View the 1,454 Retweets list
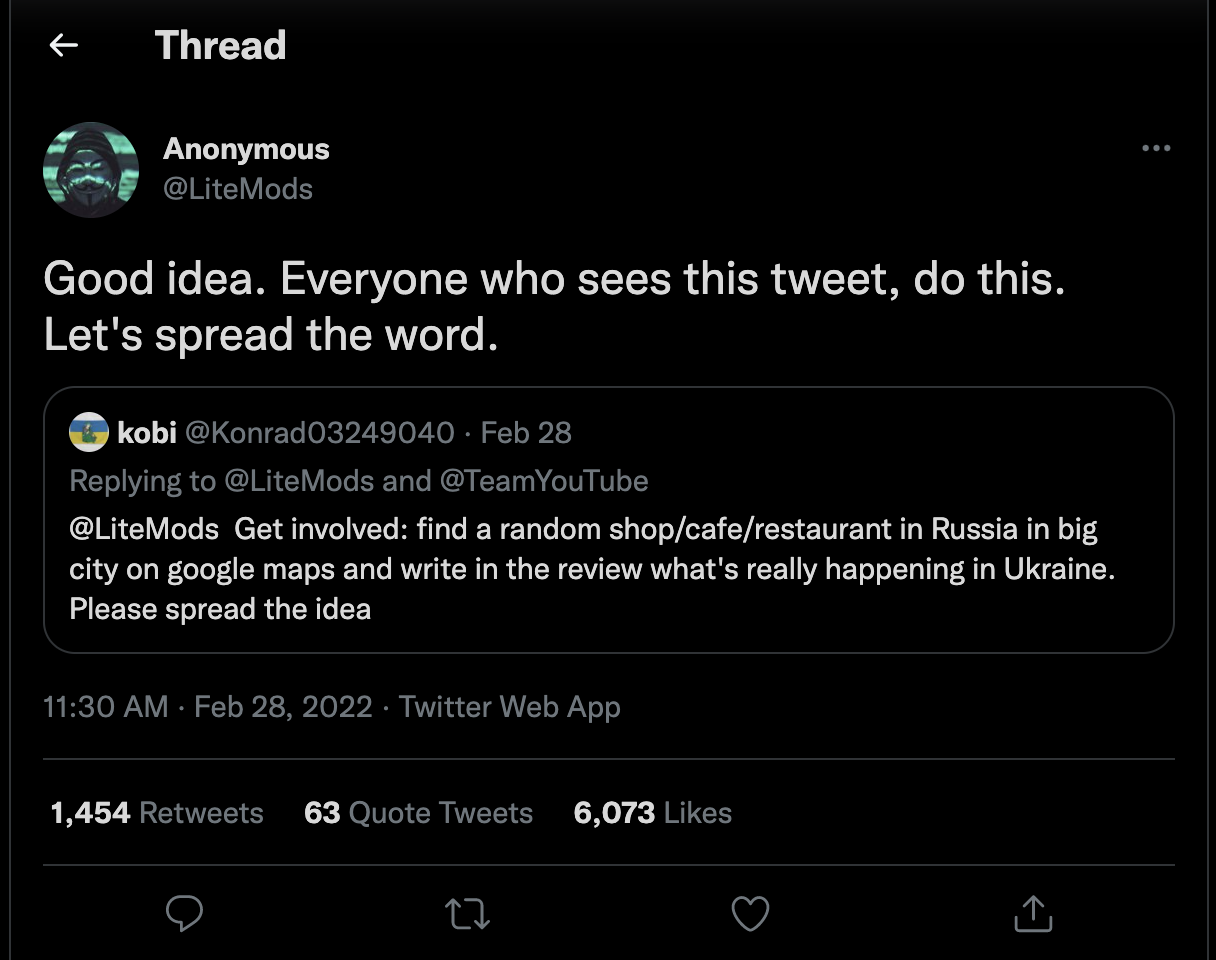 click(157, 813)
